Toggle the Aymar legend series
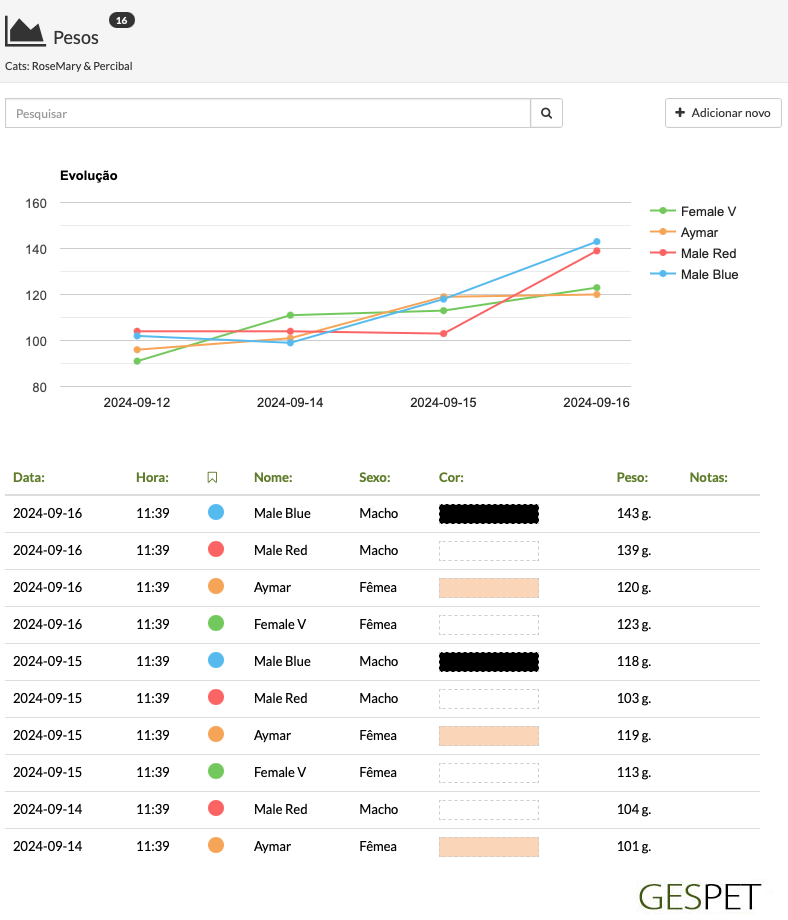Screen dimensions: 788x920 [684, 232]
